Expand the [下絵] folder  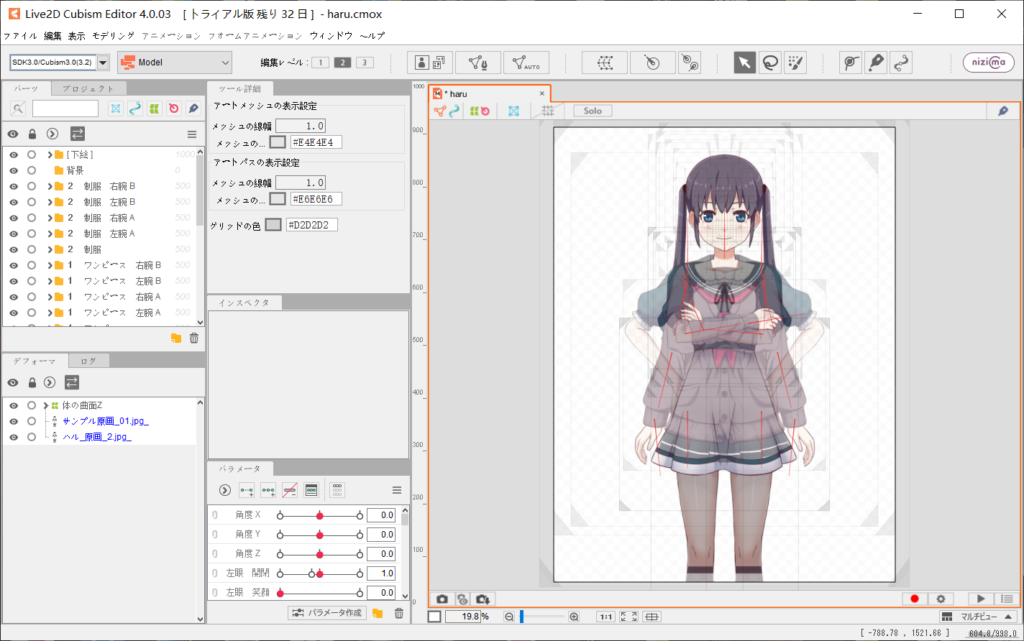(50, 155)
